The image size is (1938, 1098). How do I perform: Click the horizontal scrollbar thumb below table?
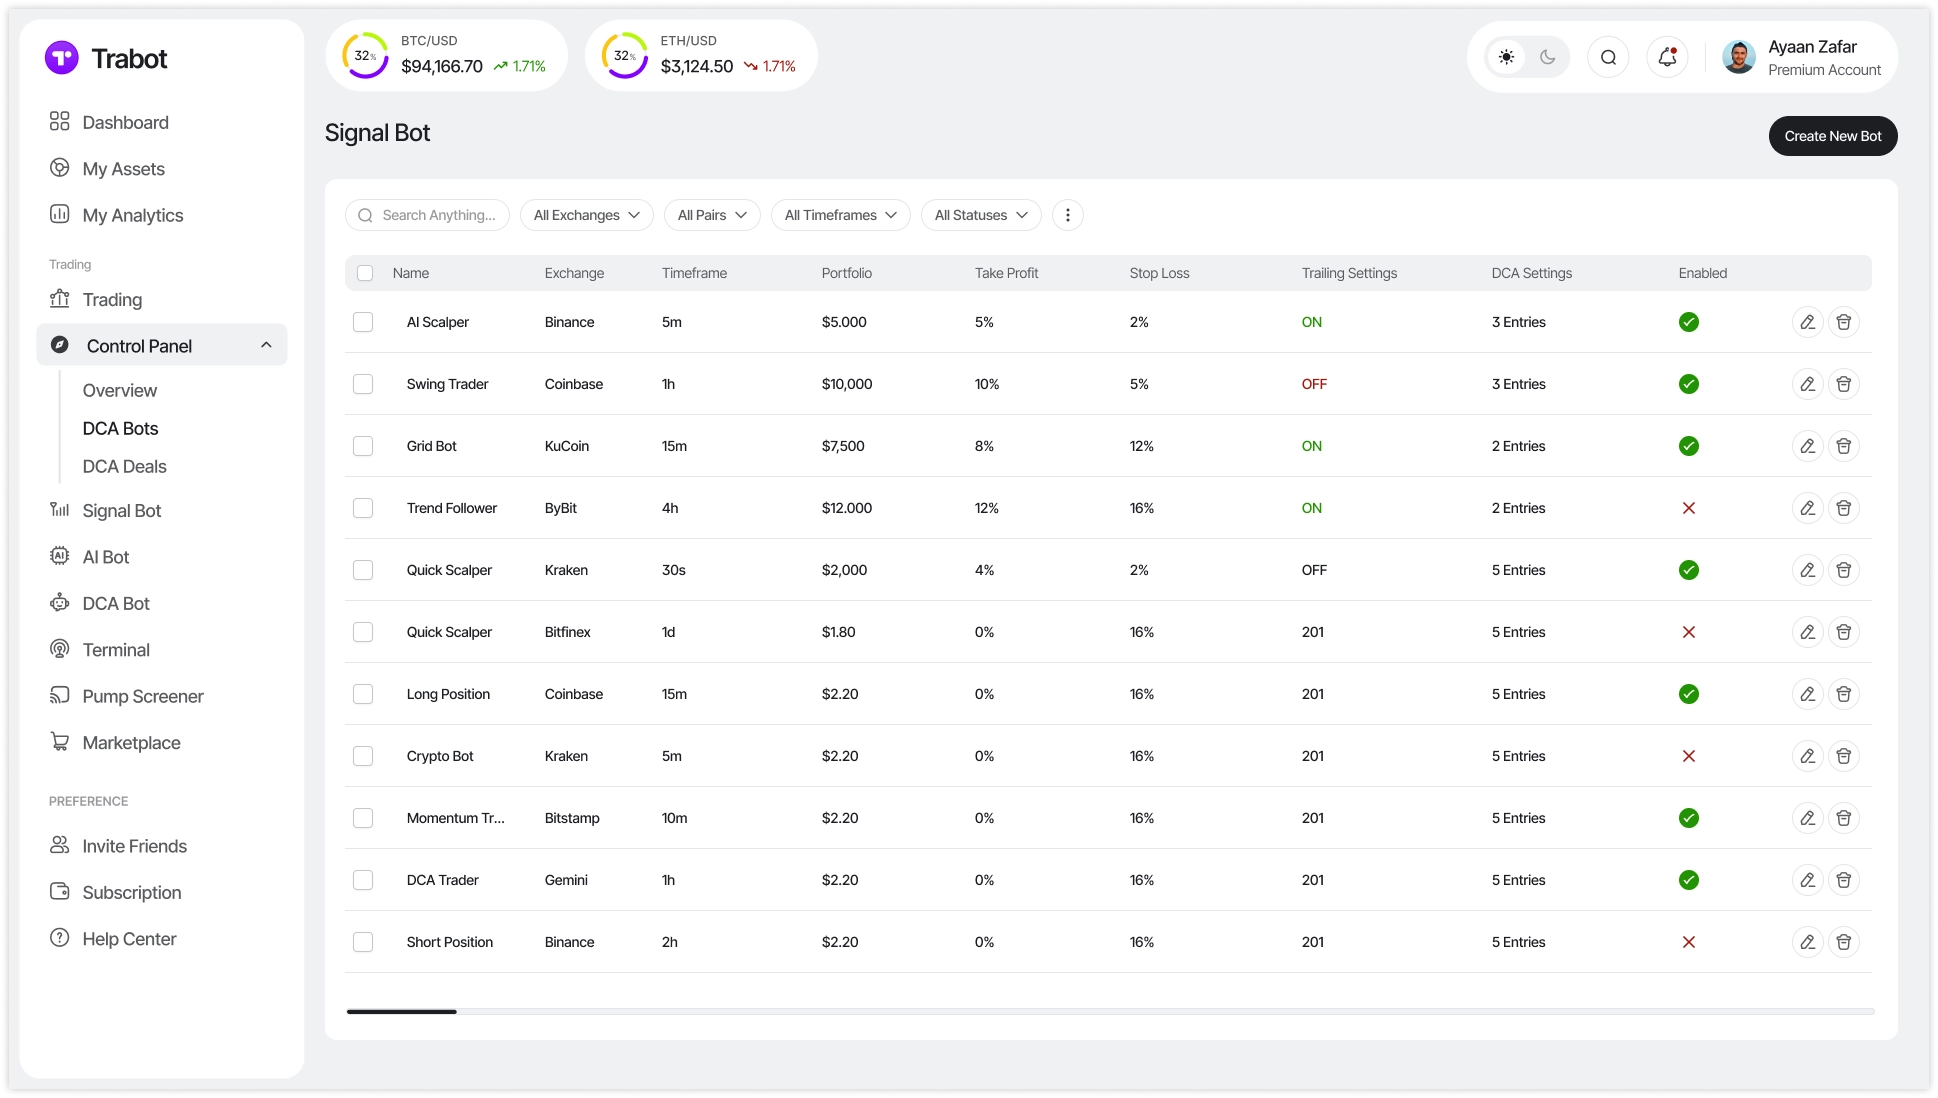(401, 1012)
